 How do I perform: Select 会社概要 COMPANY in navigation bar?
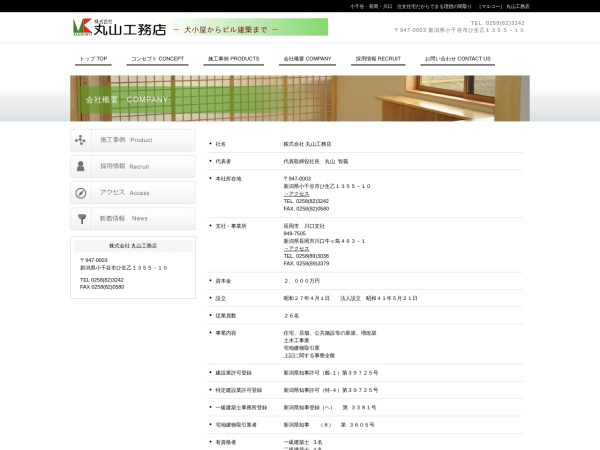[307, 59]
